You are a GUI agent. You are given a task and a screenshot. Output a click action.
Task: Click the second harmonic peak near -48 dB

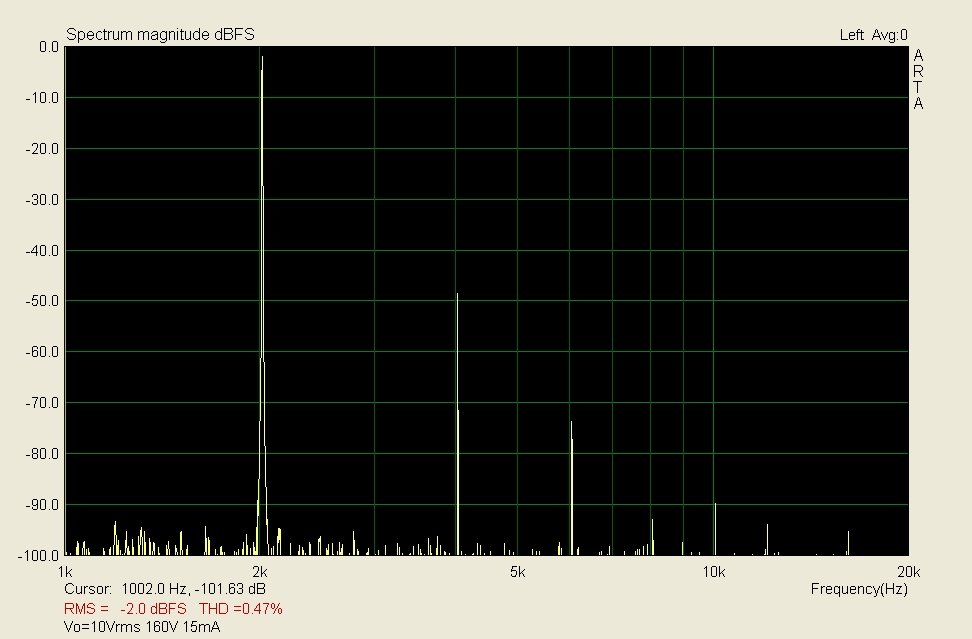click(457, 295)
